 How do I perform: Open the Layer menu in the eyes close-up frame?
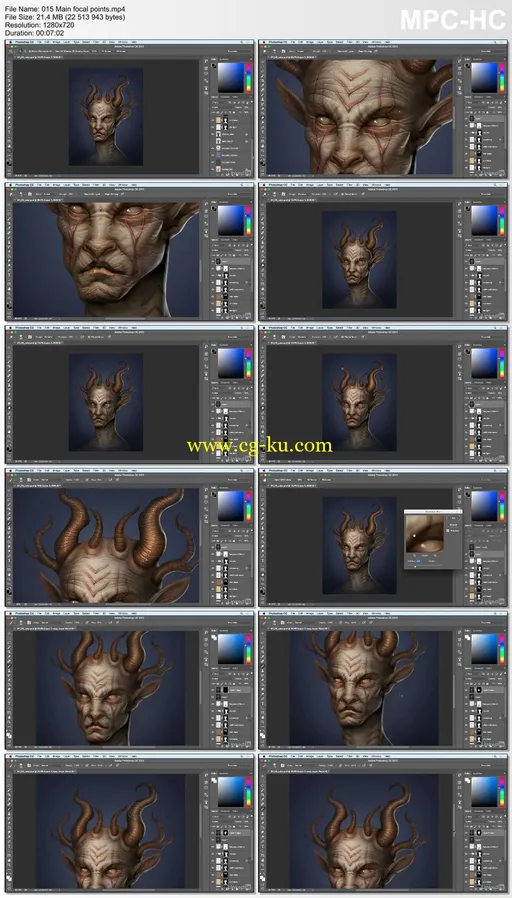point(320,41)
